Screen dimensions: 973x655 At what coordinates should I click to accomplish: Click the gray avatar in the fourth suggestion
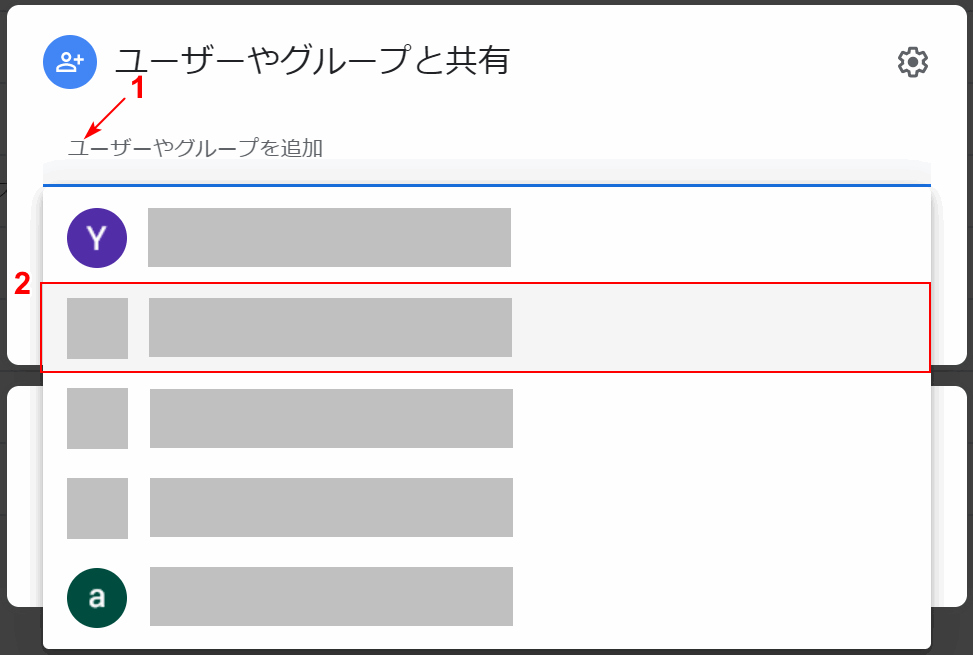pyautogui.click(x=97, y=508)
